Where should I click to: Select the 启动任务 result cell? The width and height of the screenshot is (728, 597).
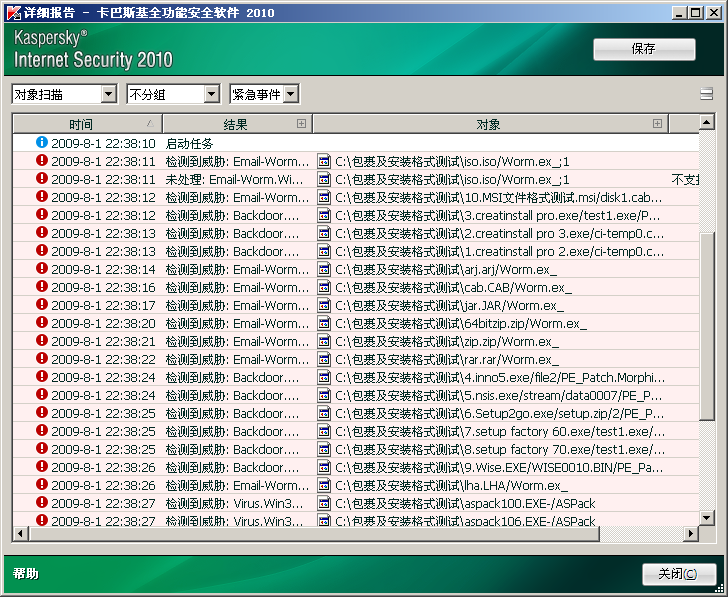pos(189,143)
